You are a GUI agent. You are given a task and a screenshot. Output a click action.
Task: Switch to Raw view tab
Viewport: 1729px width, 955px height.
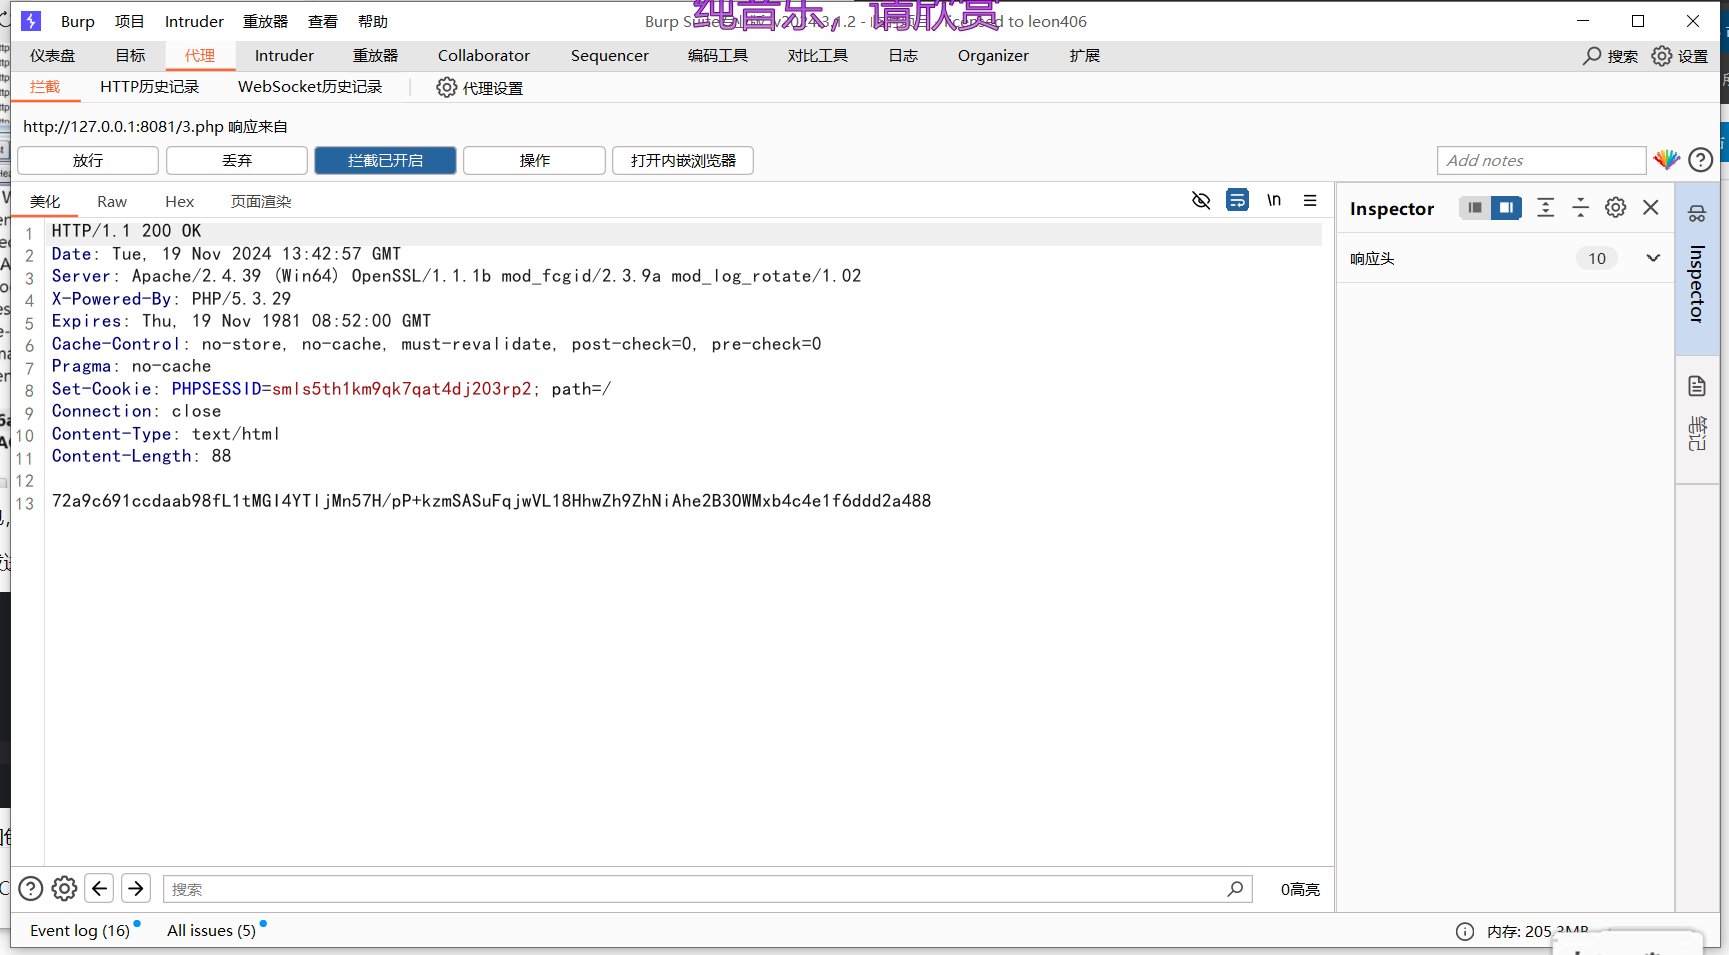click(x=112, y=201)
